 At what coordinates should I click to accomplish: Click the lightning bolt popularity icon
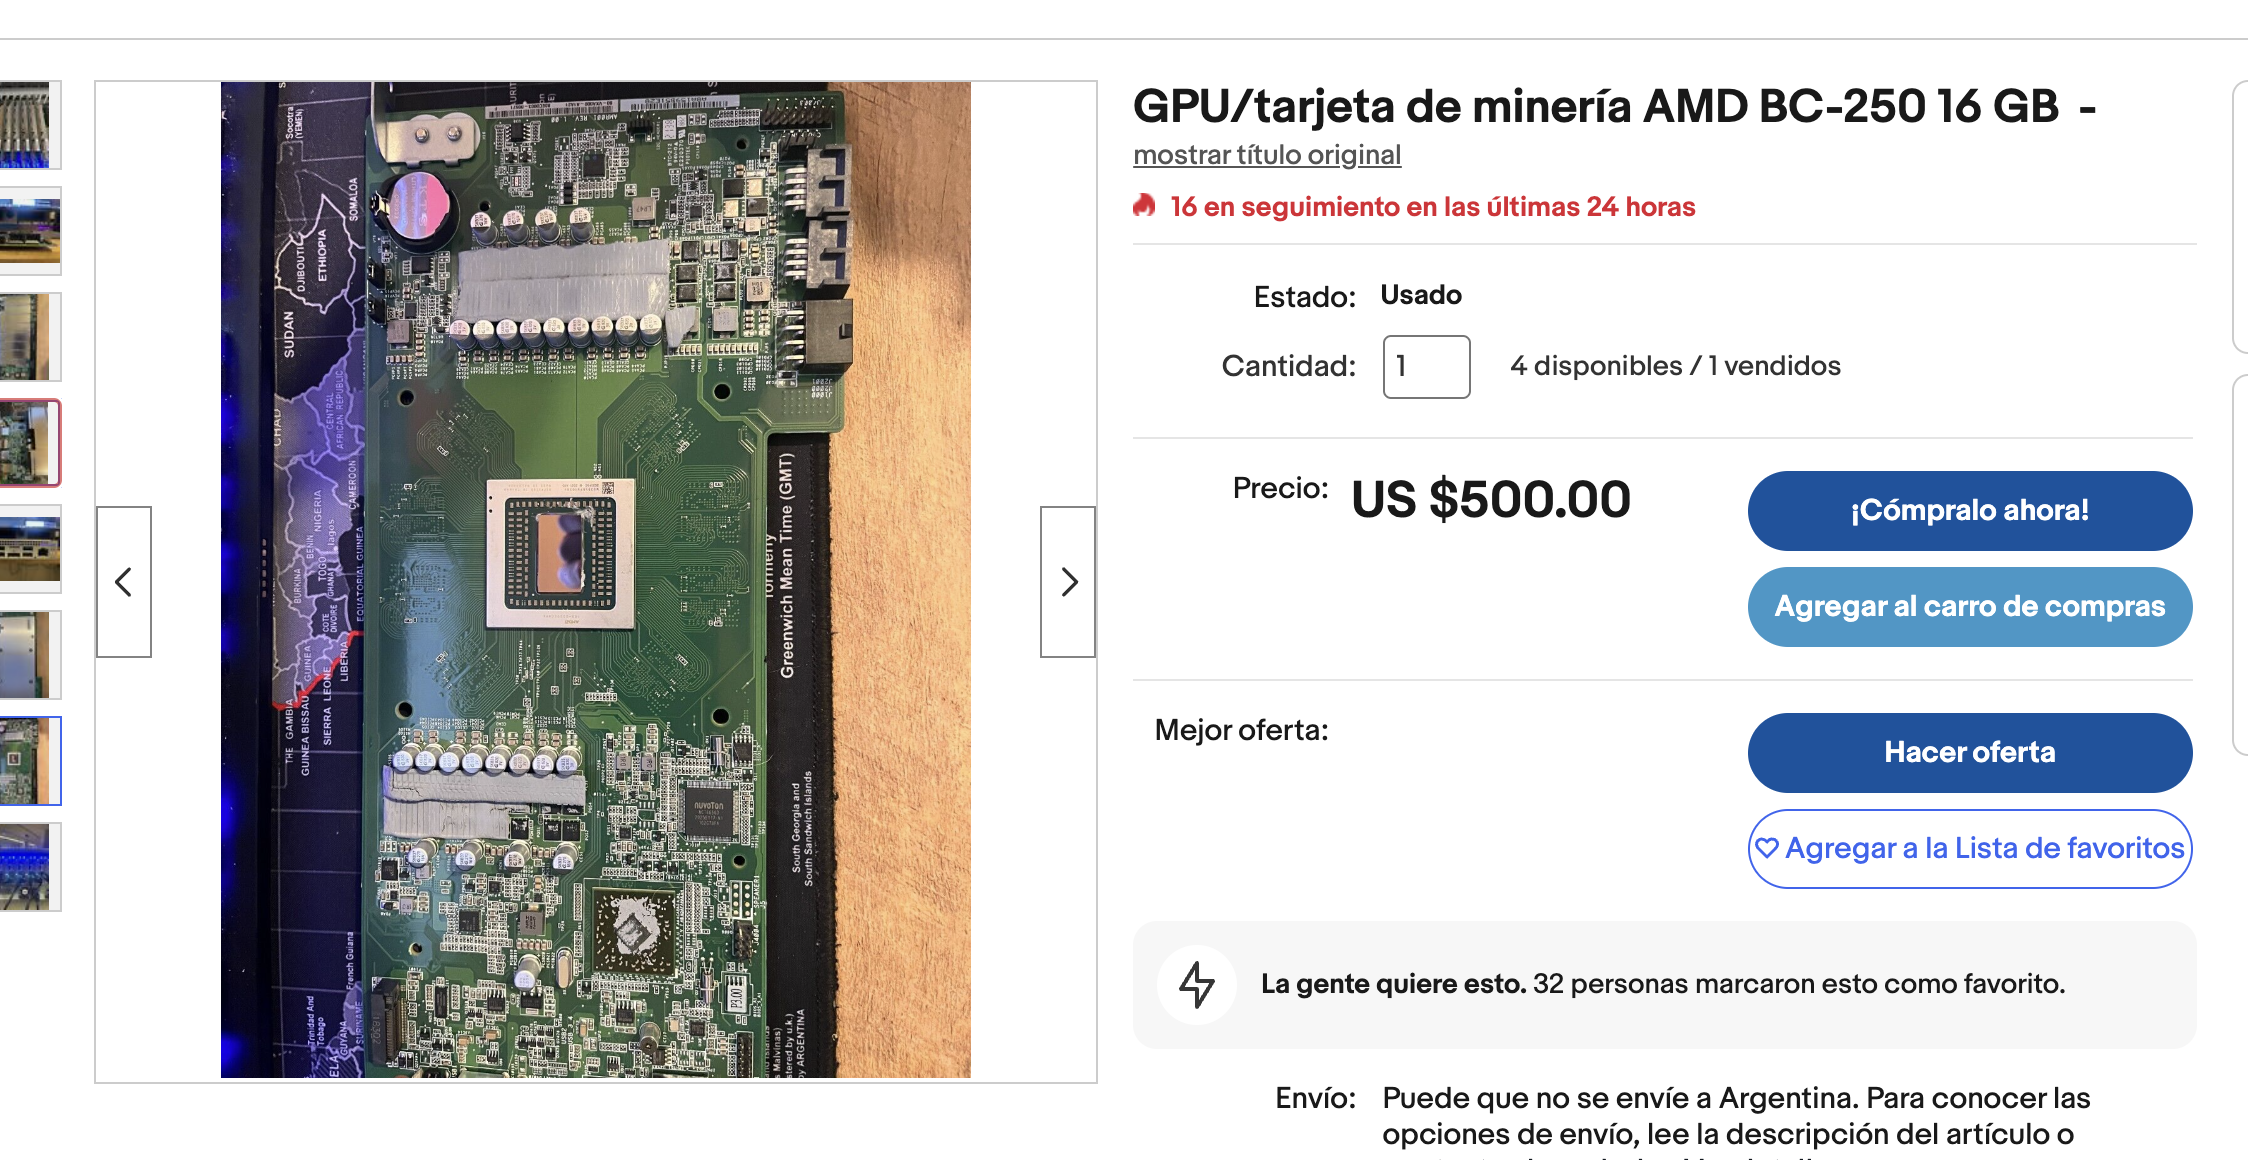1197,985
